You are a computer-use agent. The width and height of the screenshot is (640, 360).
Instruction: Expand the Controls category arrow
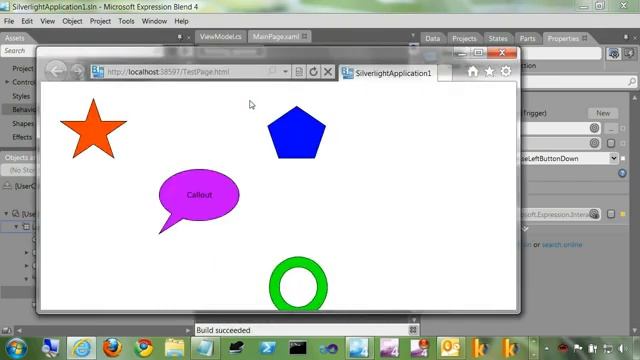(x=7, y=82)
